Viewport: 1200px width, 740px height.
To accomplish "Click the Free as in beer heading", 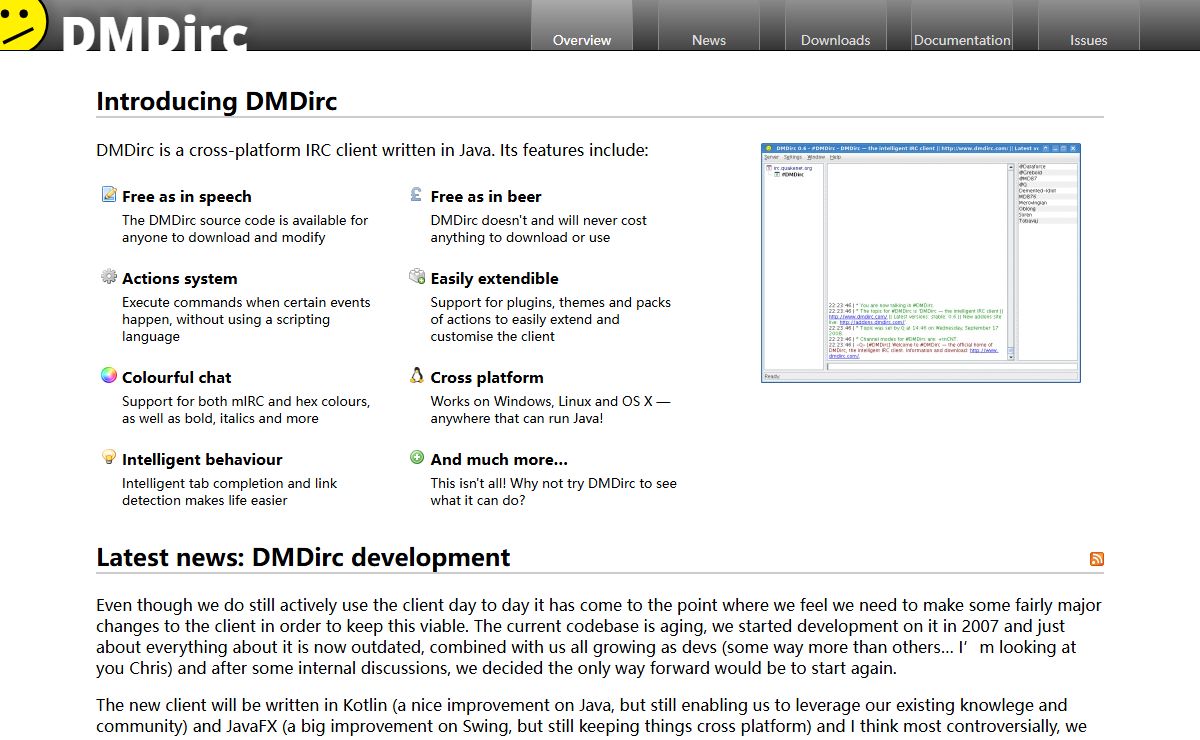I will (486, 197).
